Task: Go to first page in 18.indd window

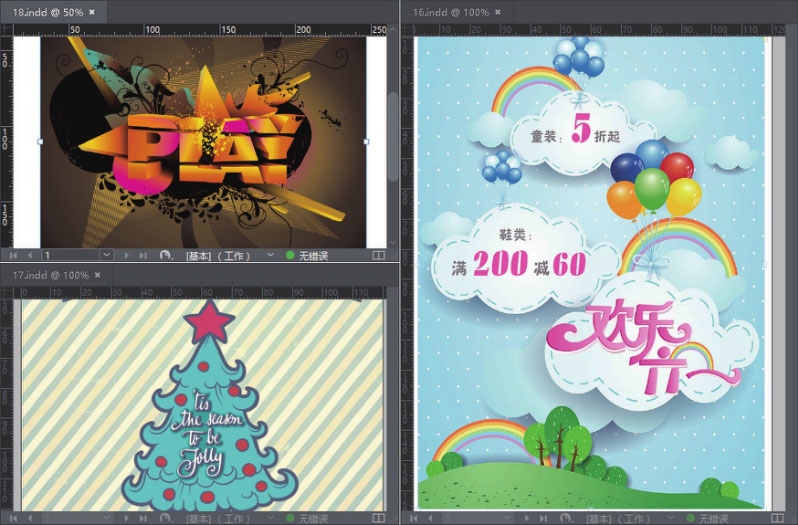Action: 13,256
